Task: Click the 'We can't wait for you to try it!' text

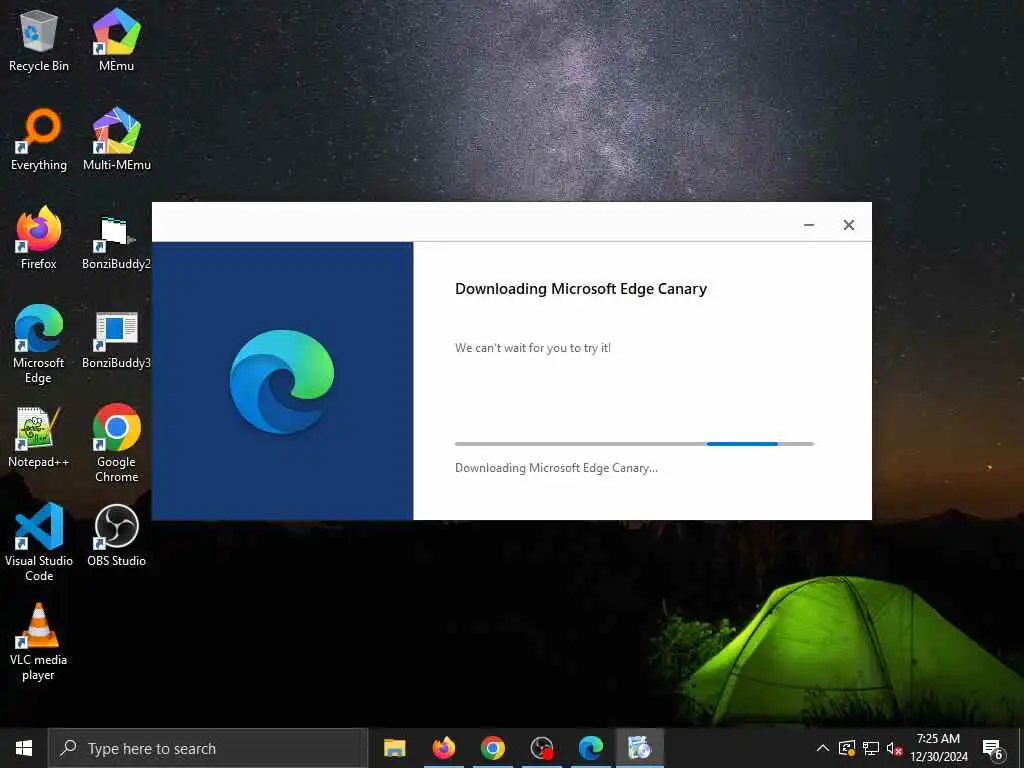Action: tap(533, 348)
